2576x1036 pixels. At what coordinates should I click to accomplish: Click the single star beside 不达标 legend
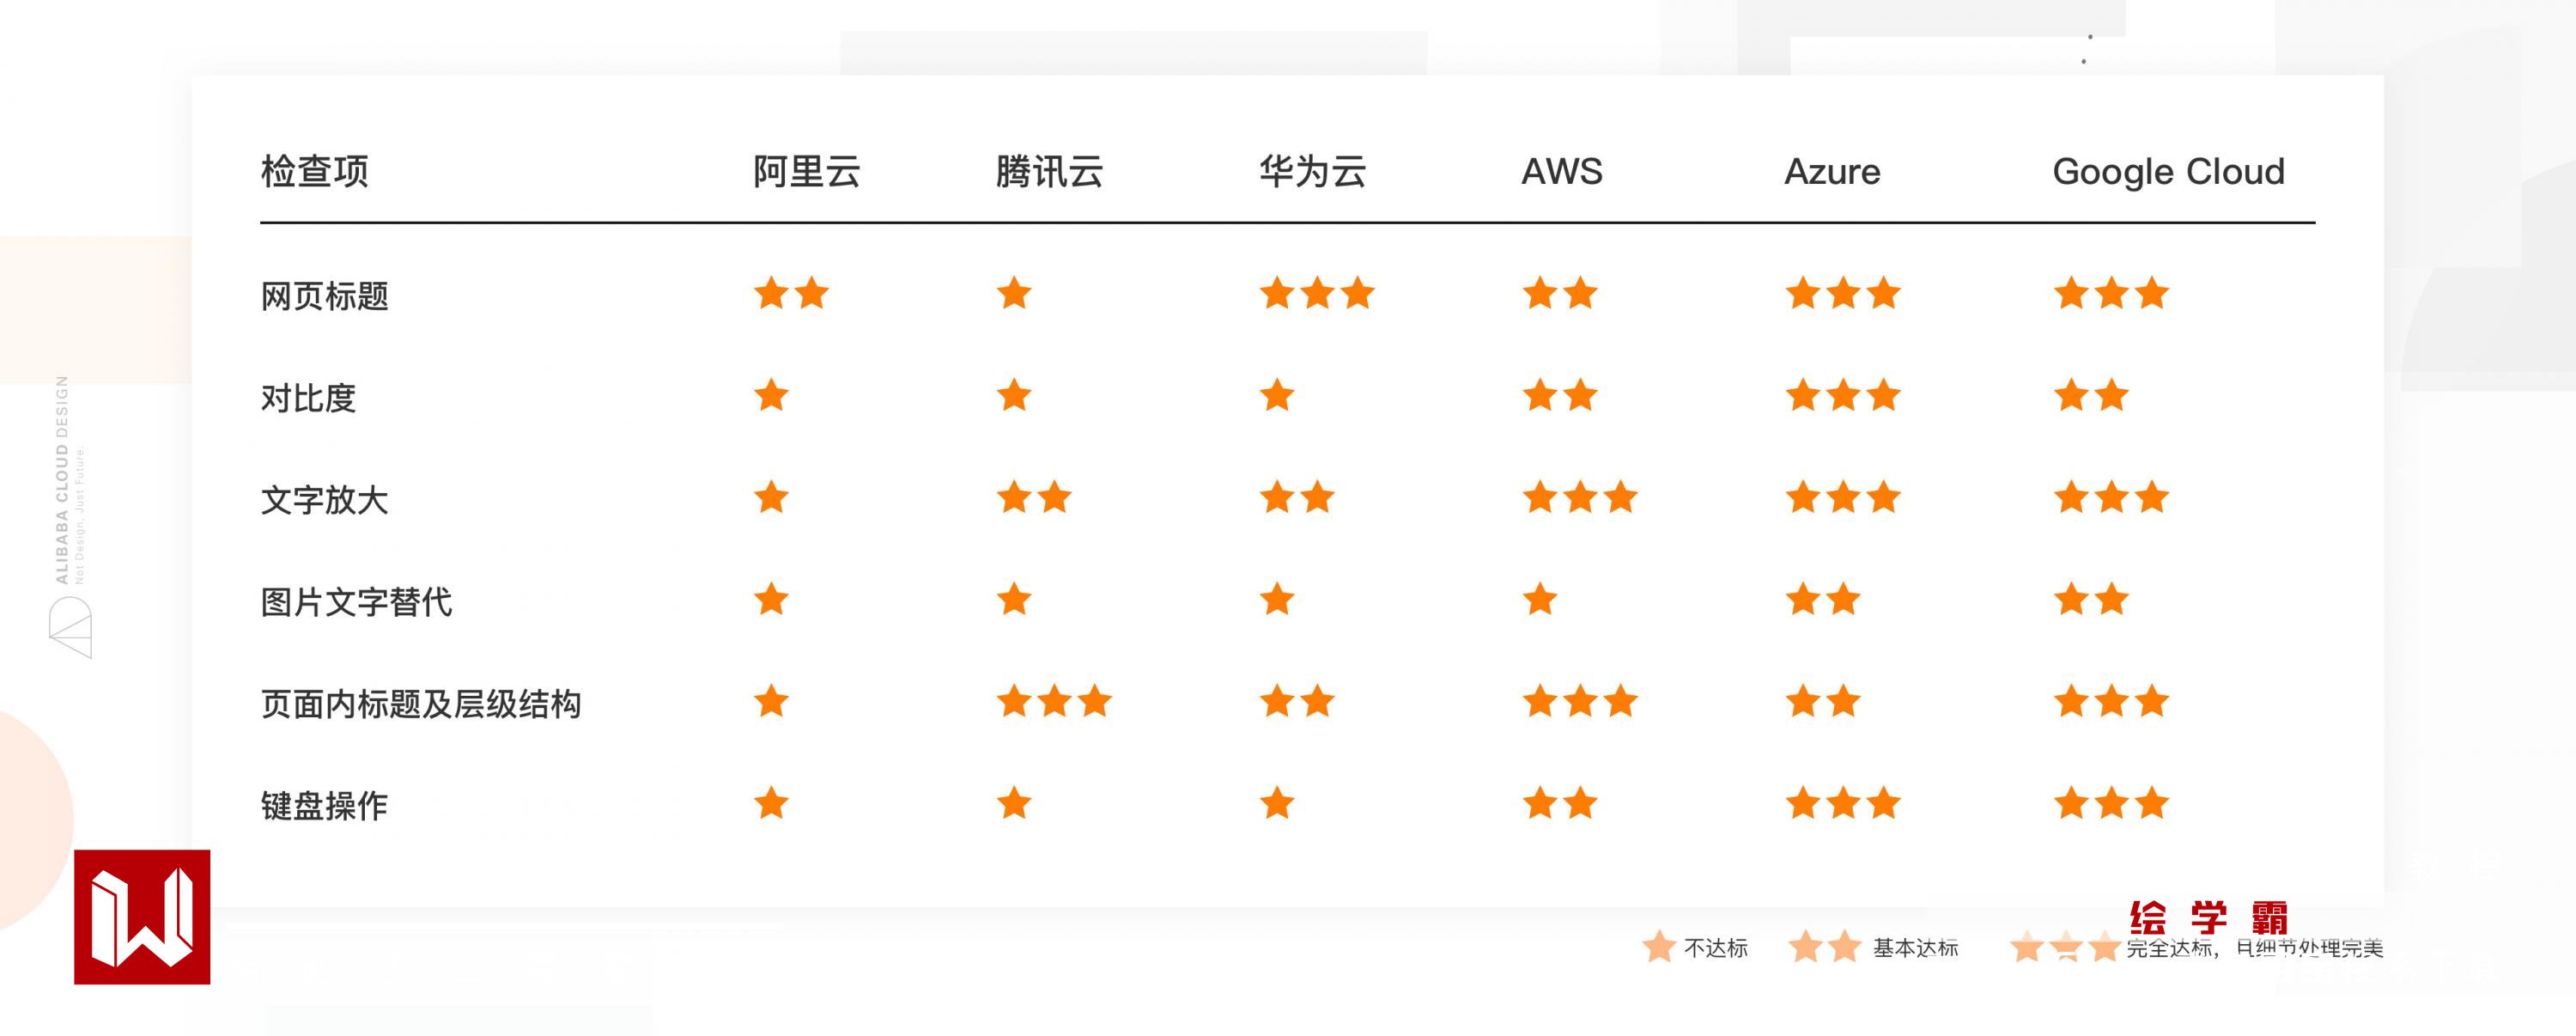pos(1658,946)
